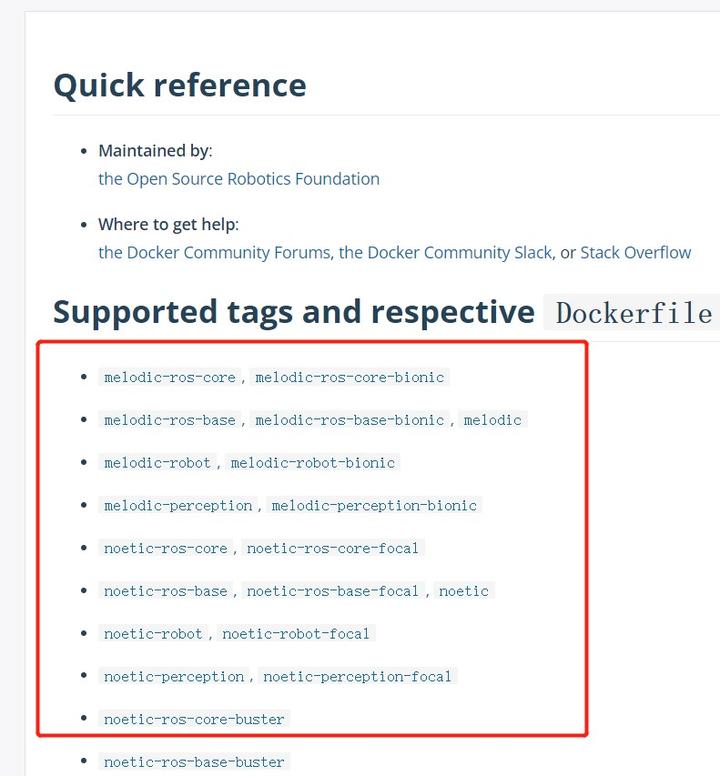Open the Docker Community Slack link

(x=445, y=252)
